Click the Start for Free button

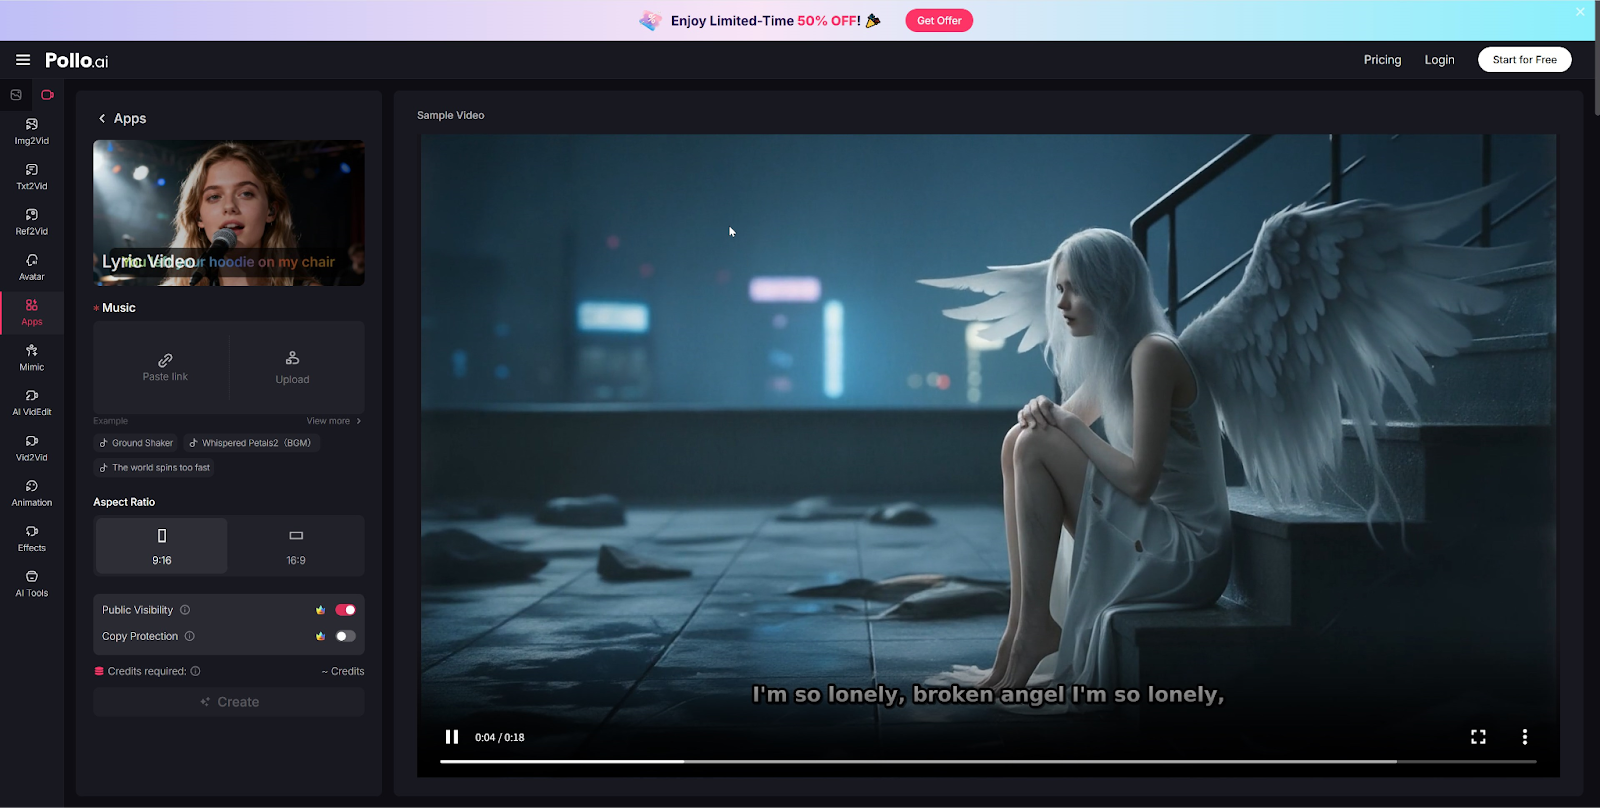click(1524, 60)
